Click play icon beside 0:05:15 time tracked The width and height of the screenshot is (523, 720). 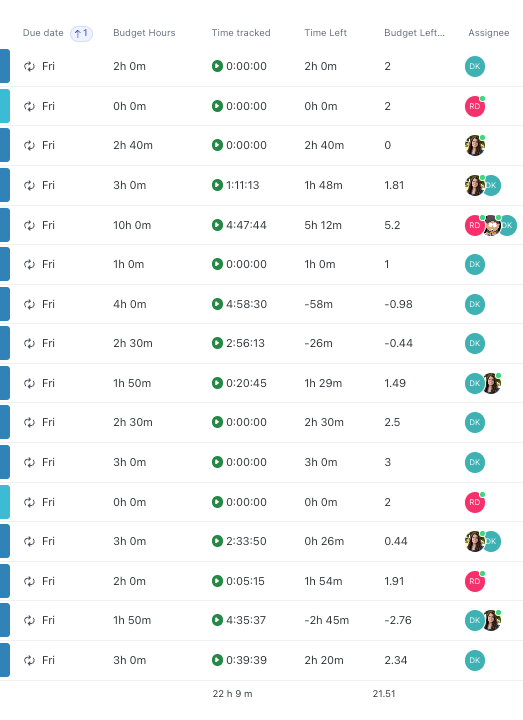217,581
